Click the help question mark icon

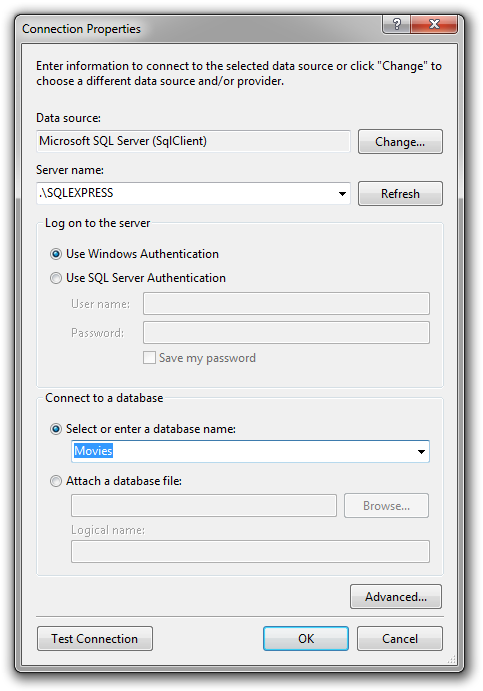point(396,24)
